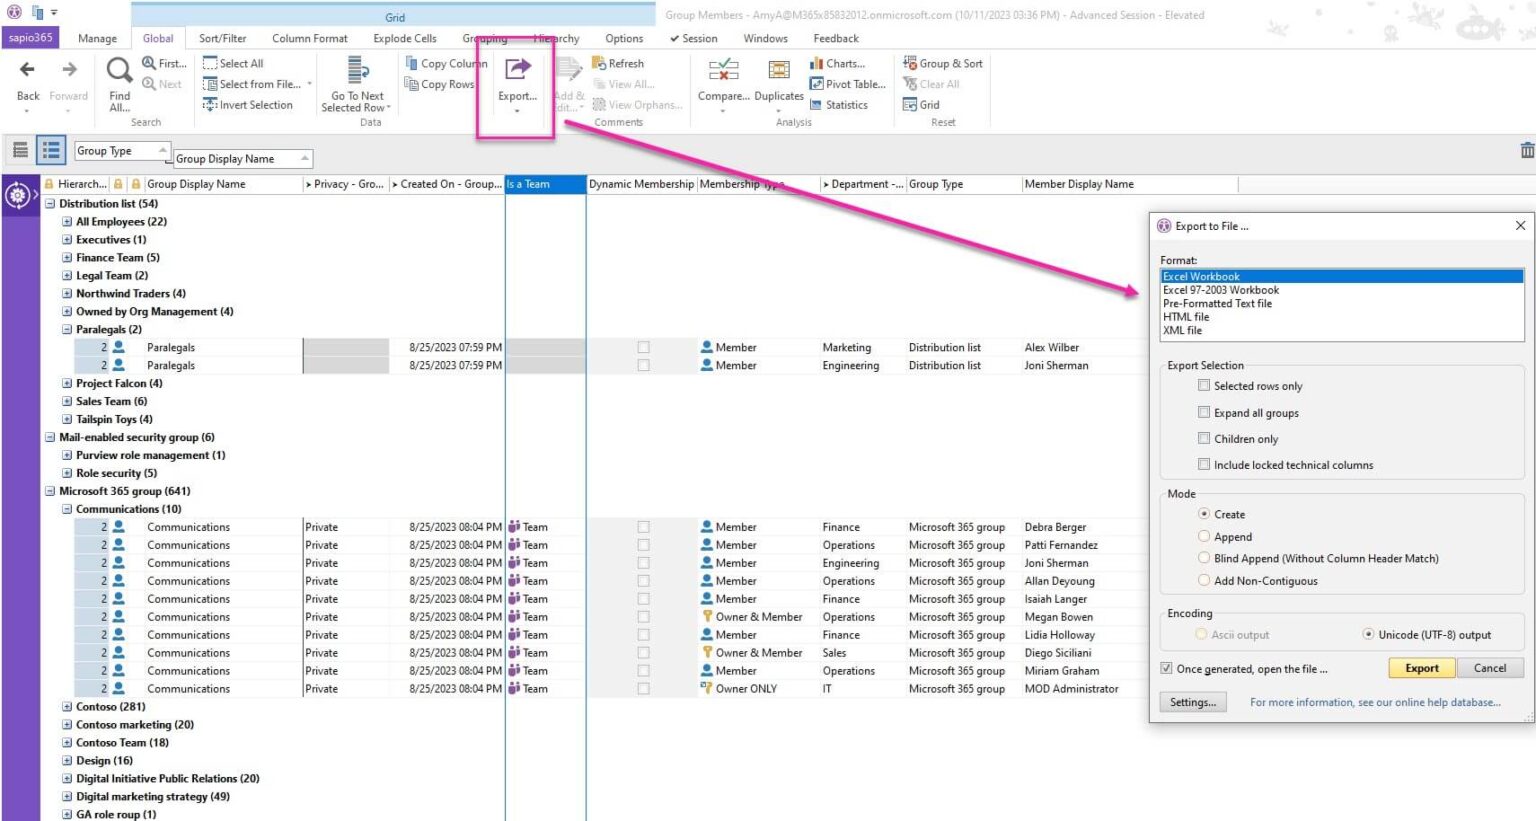This screenshot has width=1536, height=821.
Task: Expand the Contoso (281) group
Action: tap(67, 707)
